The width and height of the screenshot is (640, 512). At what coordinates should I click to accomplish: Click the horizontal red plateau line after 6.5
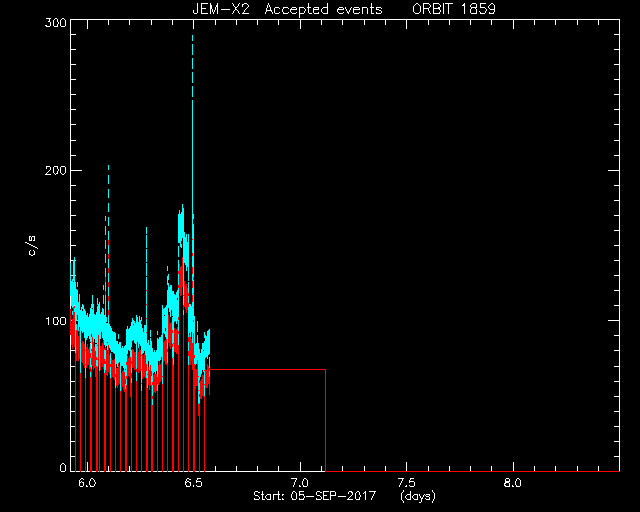(267, 370)
